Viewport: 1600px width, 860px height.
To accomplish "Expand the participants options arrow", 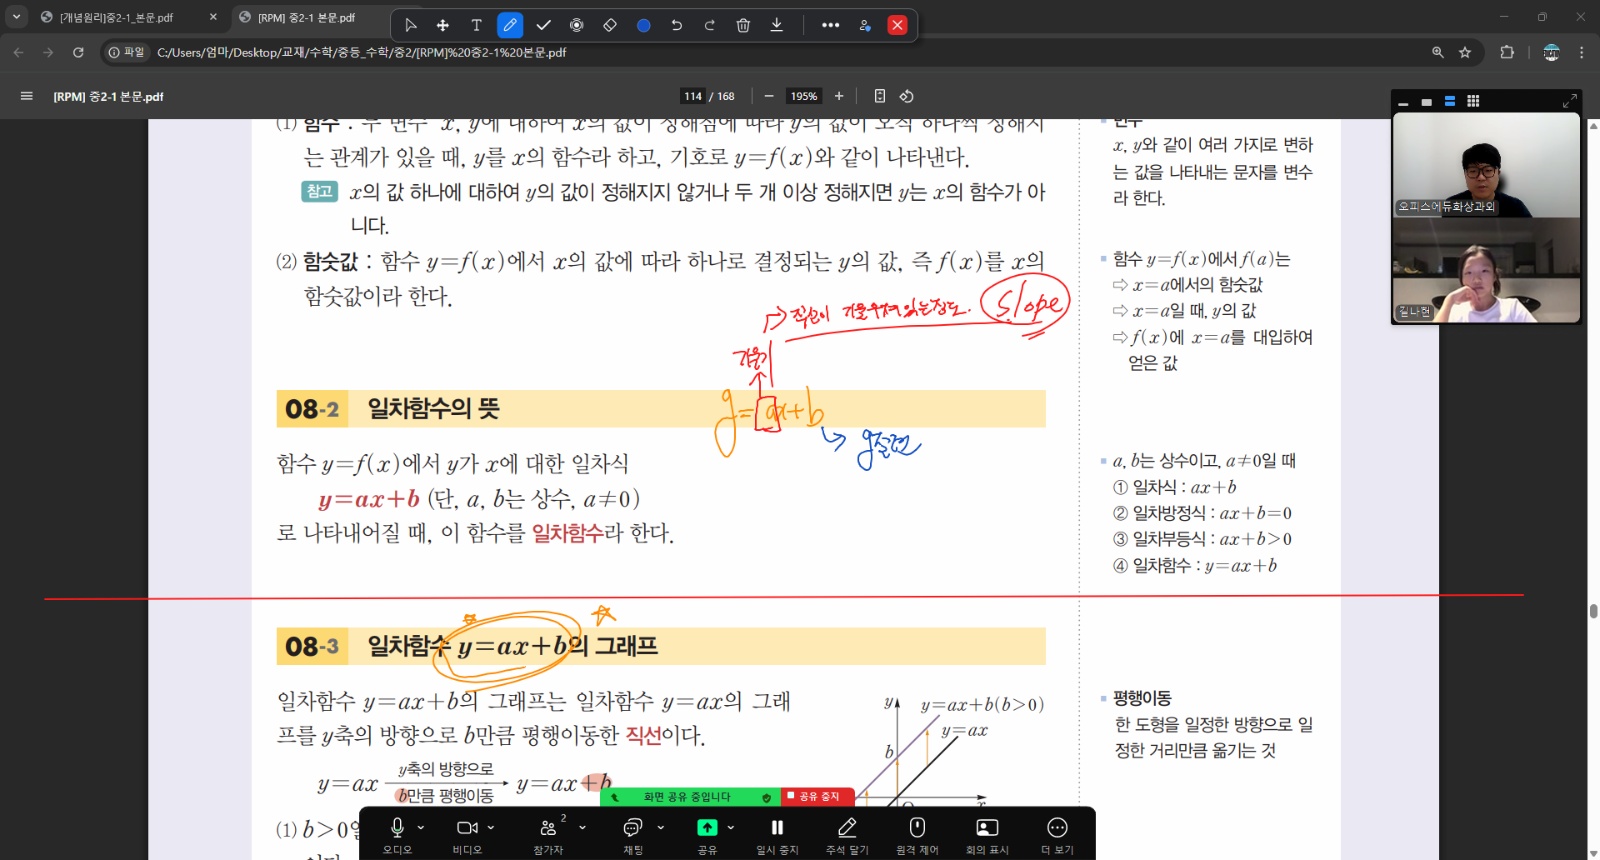I will coord(582,827).
